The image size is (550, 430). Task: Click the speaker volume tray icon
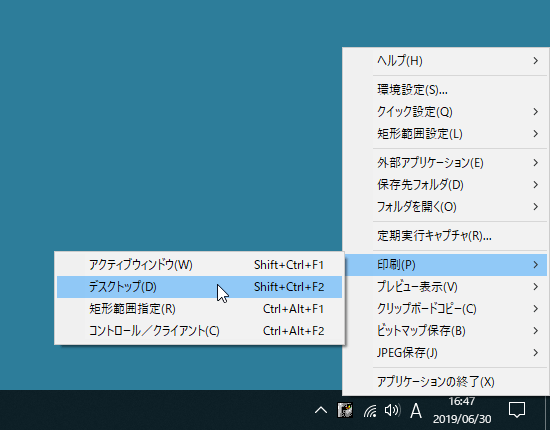(x=392, y=410)
